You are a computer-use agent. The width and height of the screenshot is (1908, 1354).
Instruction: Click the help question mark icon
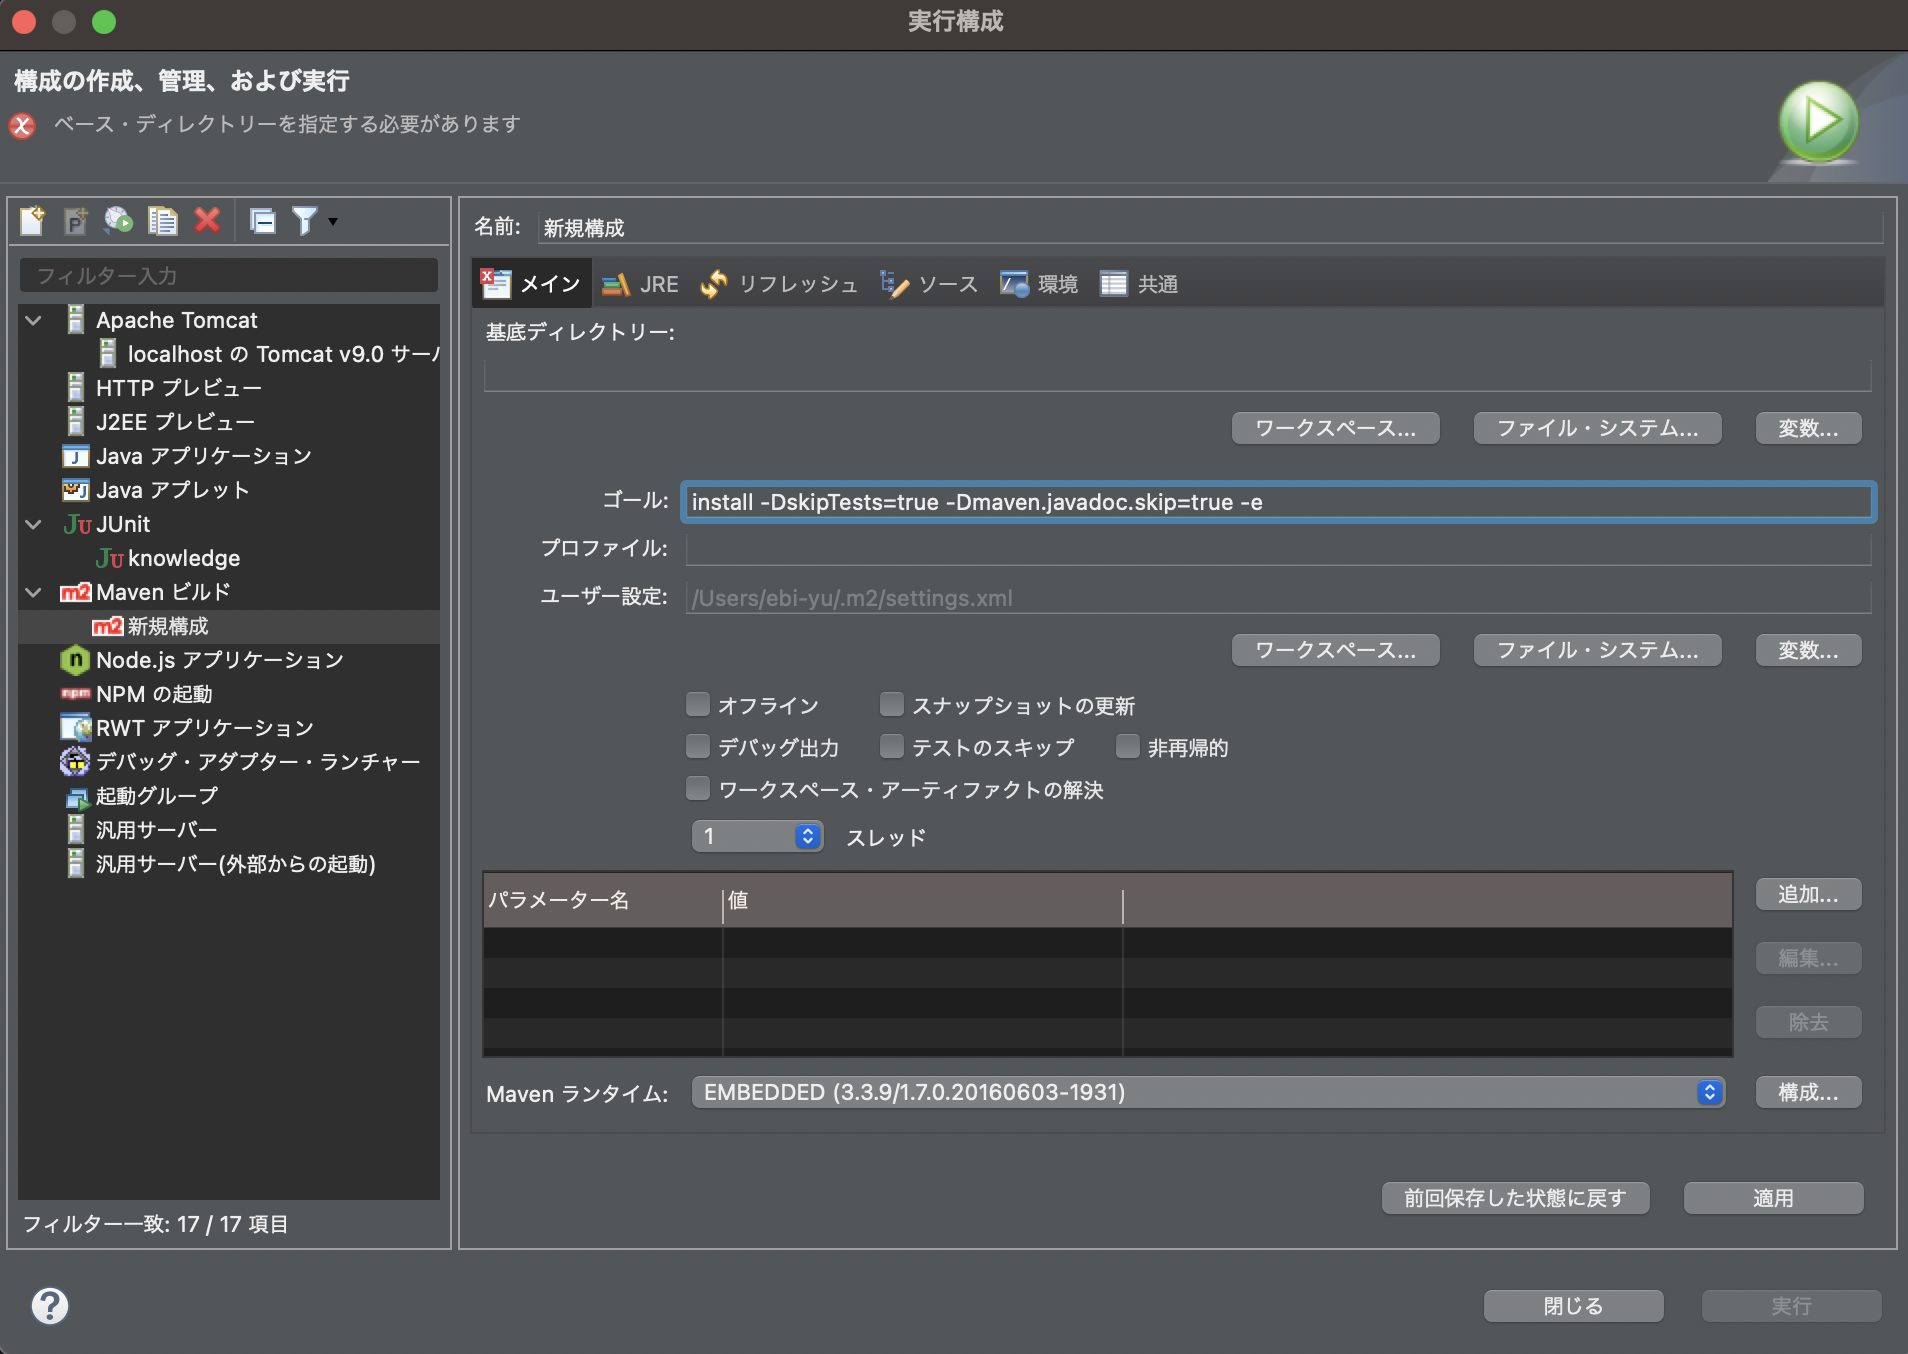coord(48,1305)
